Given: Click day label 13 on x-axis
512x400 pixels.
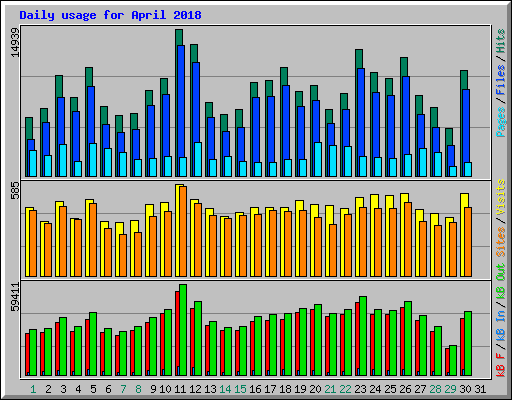Looking at the screenshot, I should [x=210, y=389].
